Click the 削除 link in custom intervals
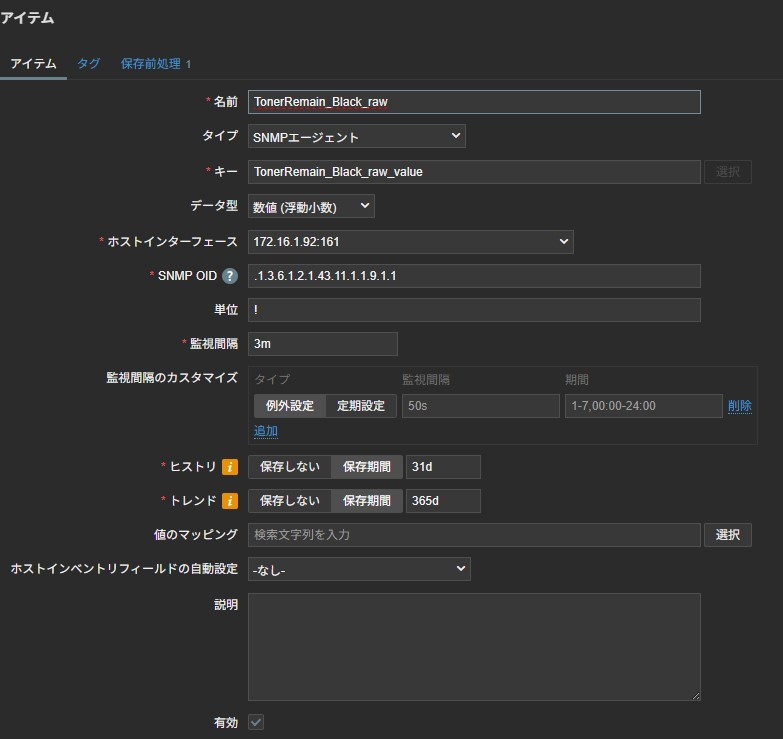Image resolution: width=783 pixels, height=739 pixels. pos(740,406)
